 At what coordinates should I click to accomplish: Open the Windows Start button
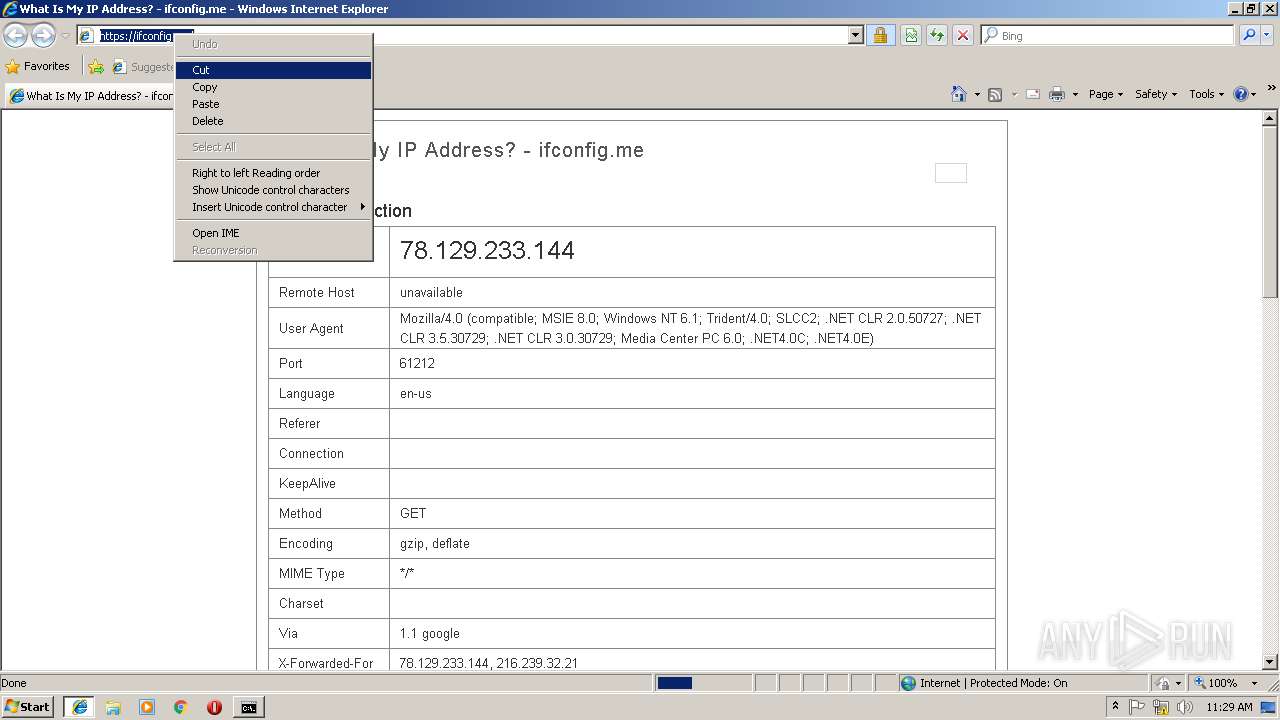point(27,707)
